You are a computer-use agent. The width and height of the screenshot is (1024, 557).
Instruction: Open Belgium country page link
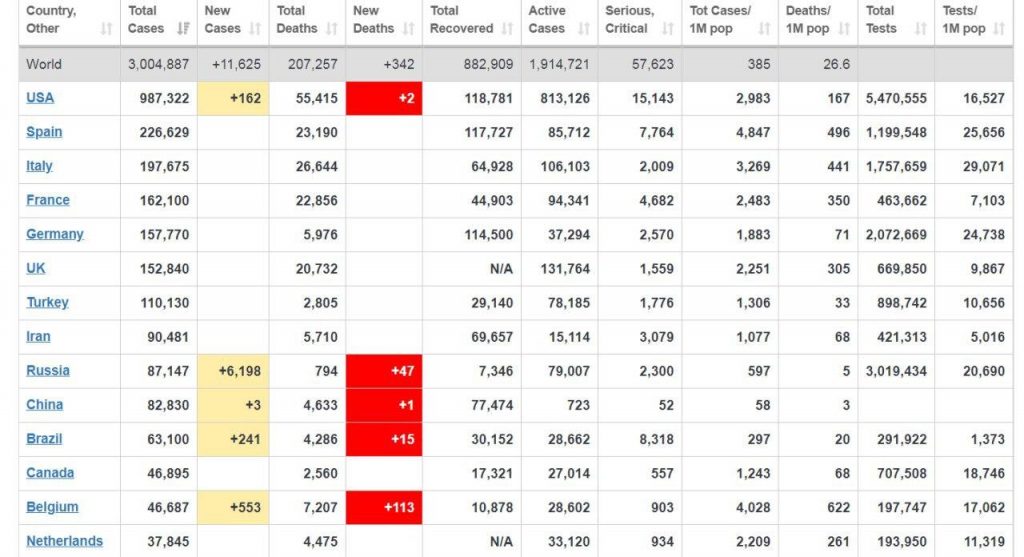(52, 507)
